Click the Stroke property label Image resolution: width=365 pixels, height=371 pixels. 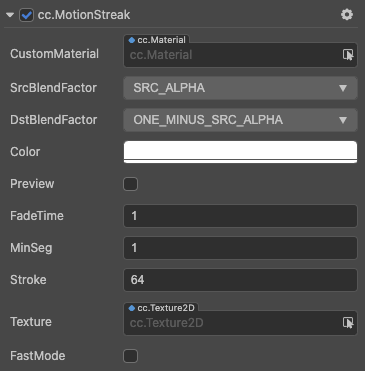tap(28, 280)
